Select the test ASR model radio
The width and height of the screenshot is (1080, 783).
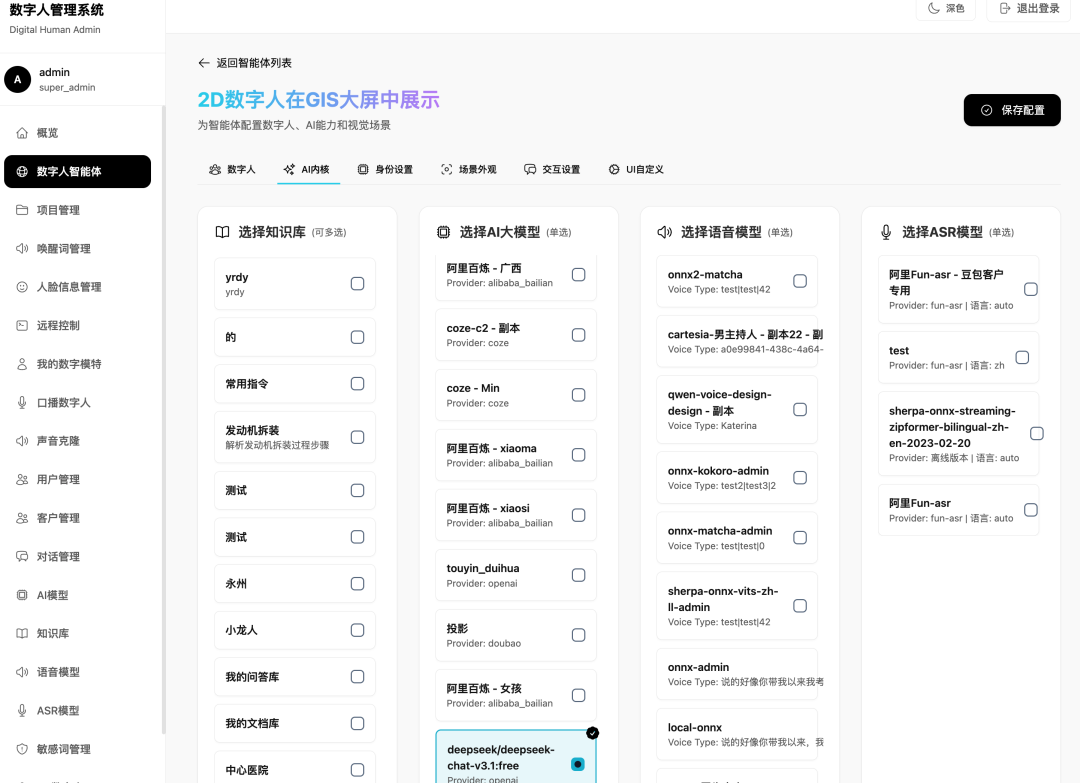click(1022, 357)
